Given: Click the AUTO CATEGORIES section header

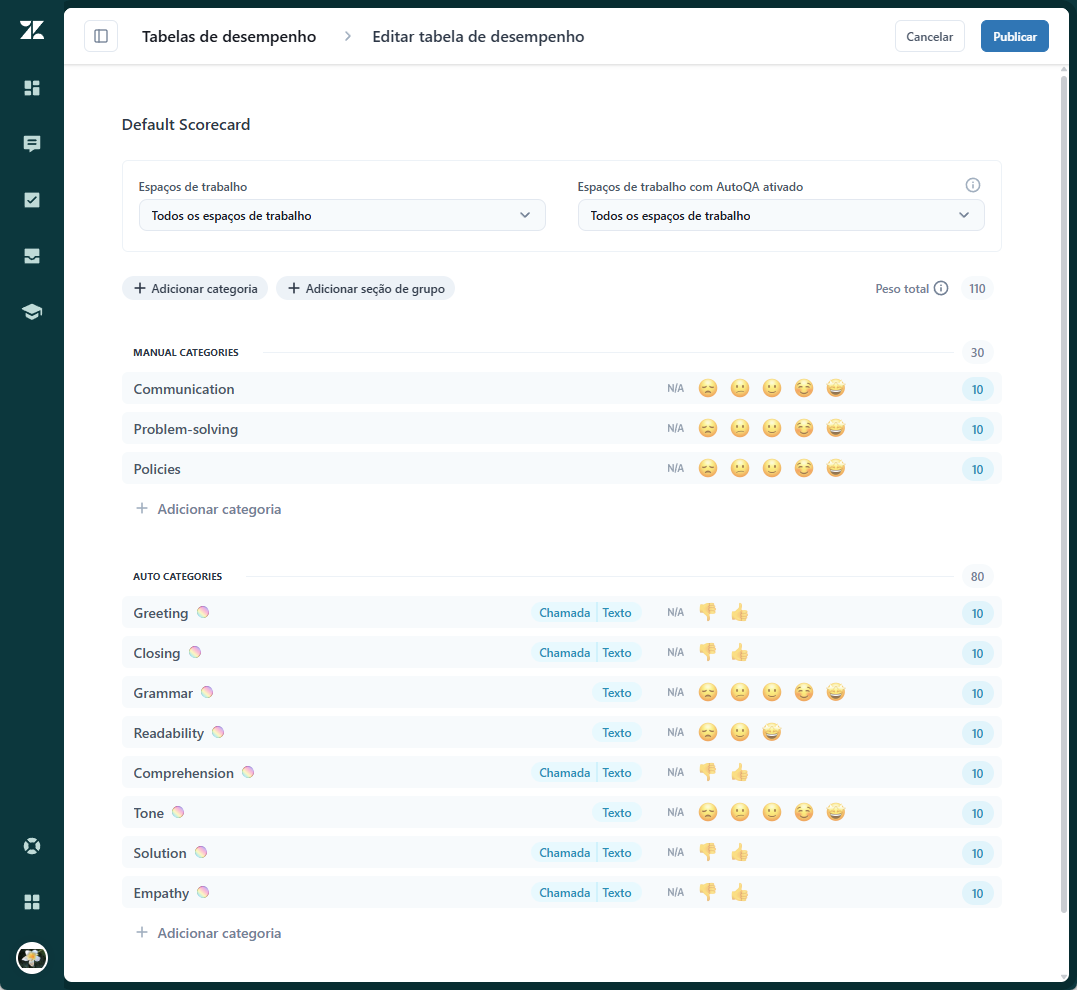Looking at the screenshot, I should 178,576.
